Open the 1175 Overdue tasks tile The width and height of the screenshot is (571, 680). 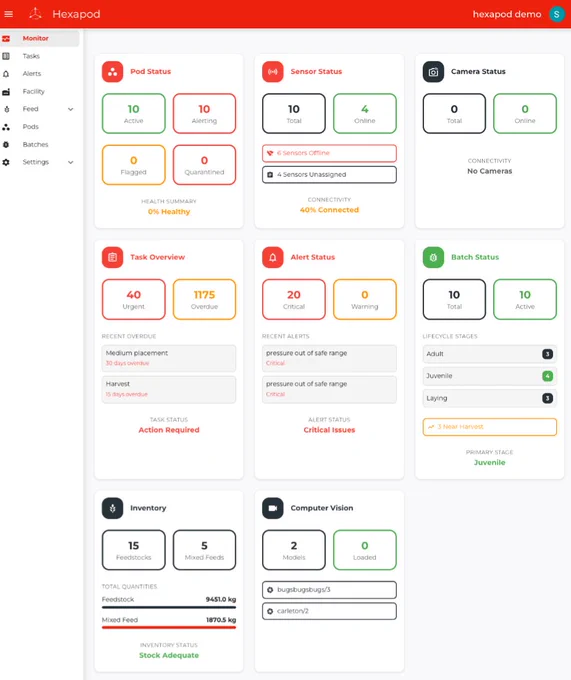point(204,299)
